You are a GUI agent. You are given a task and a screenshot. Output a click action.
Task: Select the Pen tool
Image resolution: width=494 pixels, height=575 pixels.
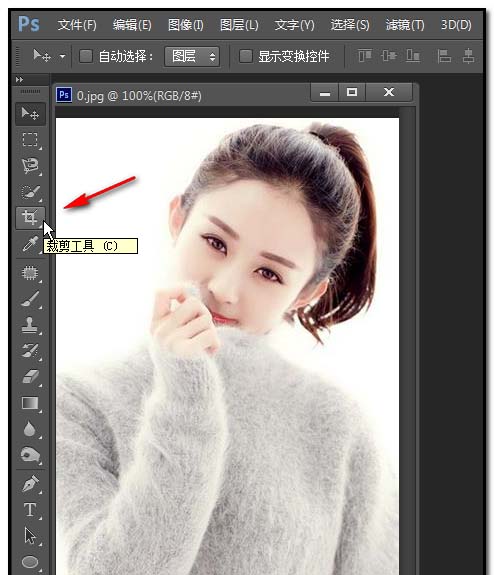click(x=30, y=484)
